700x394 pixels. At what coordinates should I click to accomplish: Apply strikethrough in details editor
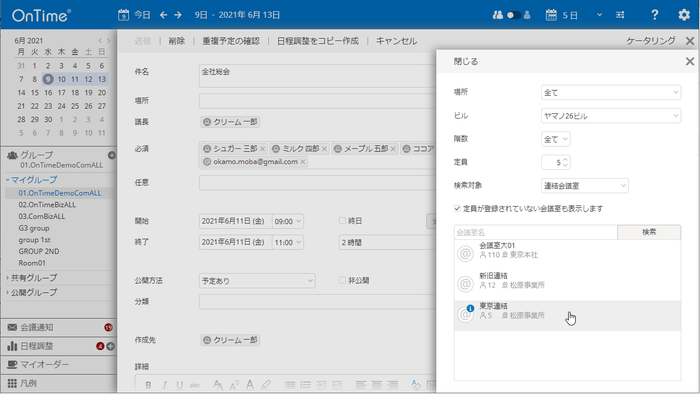[x=195, y=385]
